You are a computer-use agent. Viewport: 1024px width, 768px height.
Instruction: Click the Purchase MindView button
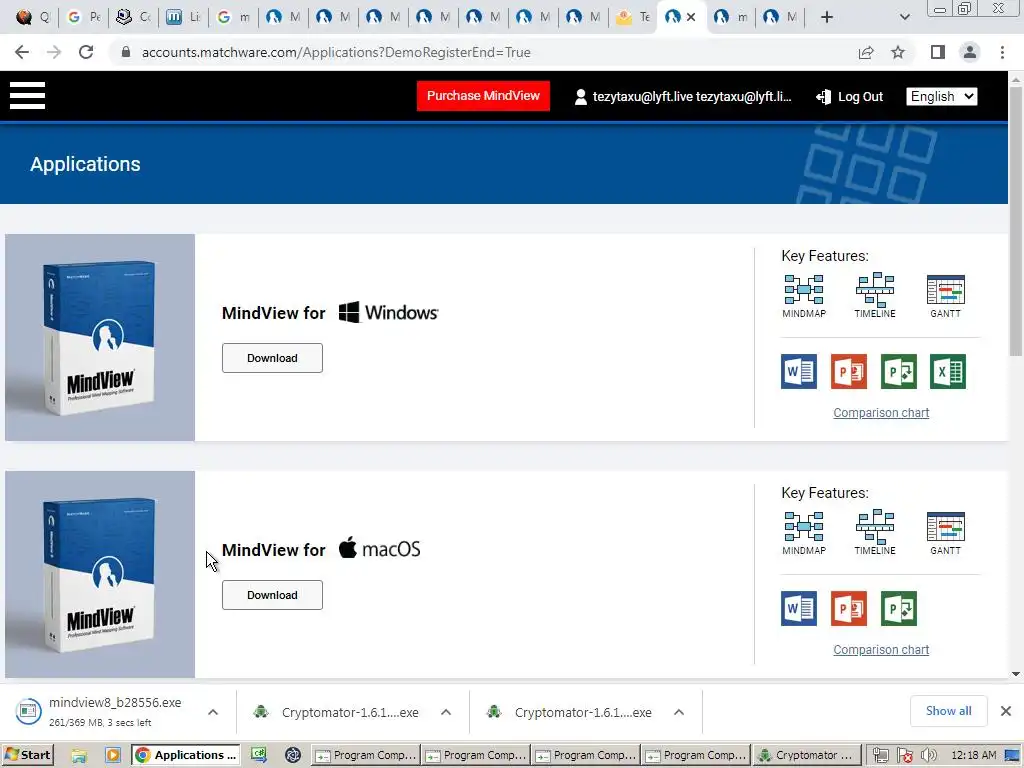tap(483, 96)
